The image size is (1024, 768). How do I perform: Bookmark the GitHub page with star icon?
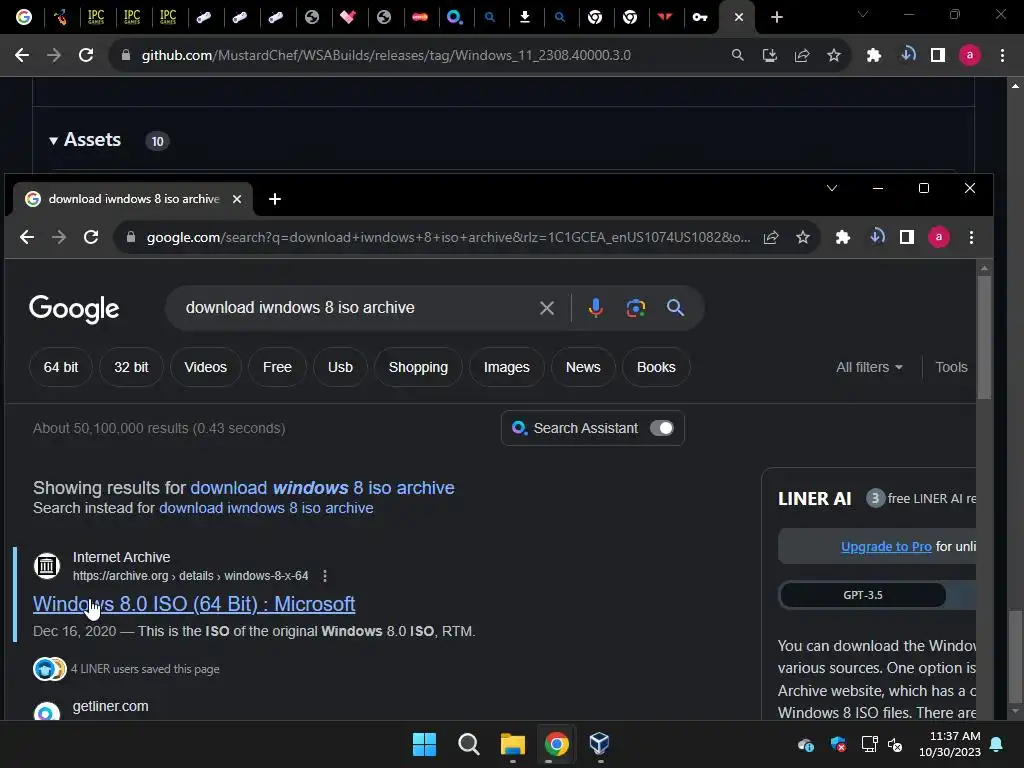[833, 56]
